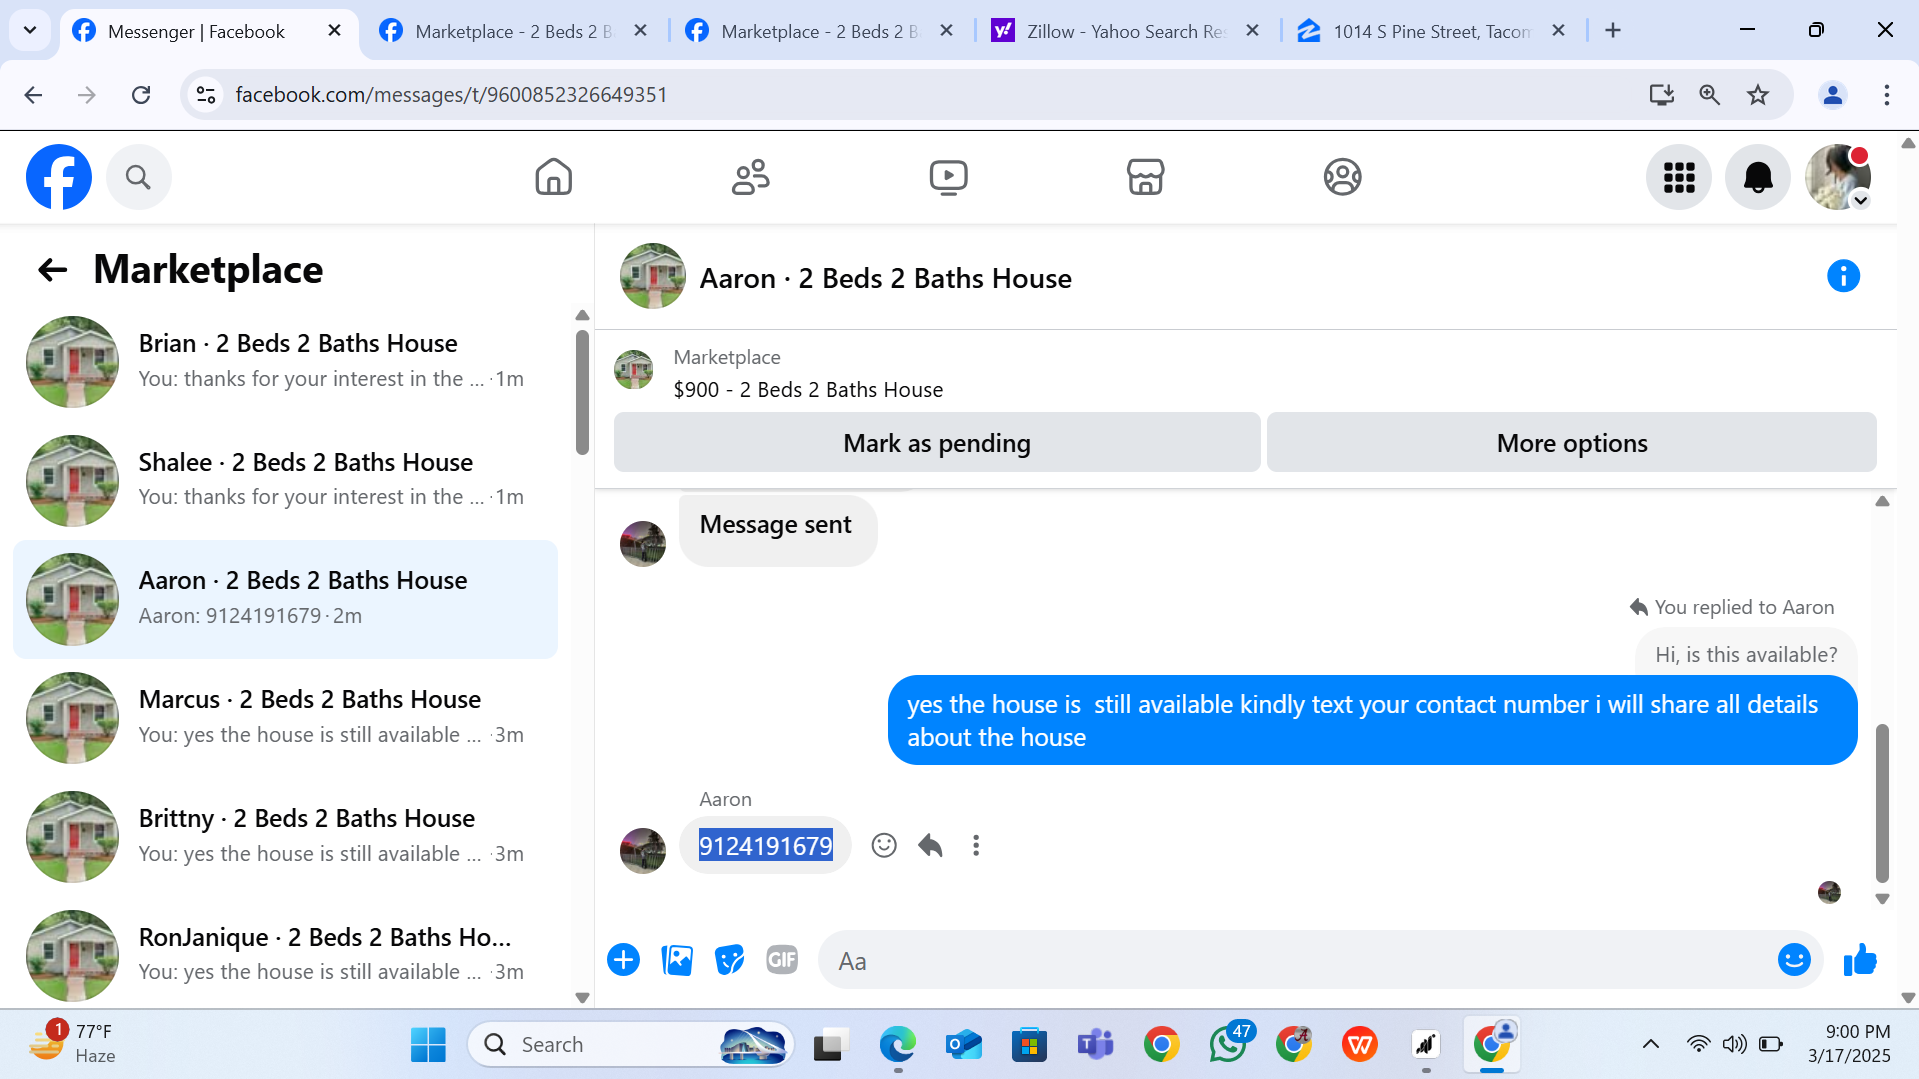Open Chrome profile button

(1833, 95)
